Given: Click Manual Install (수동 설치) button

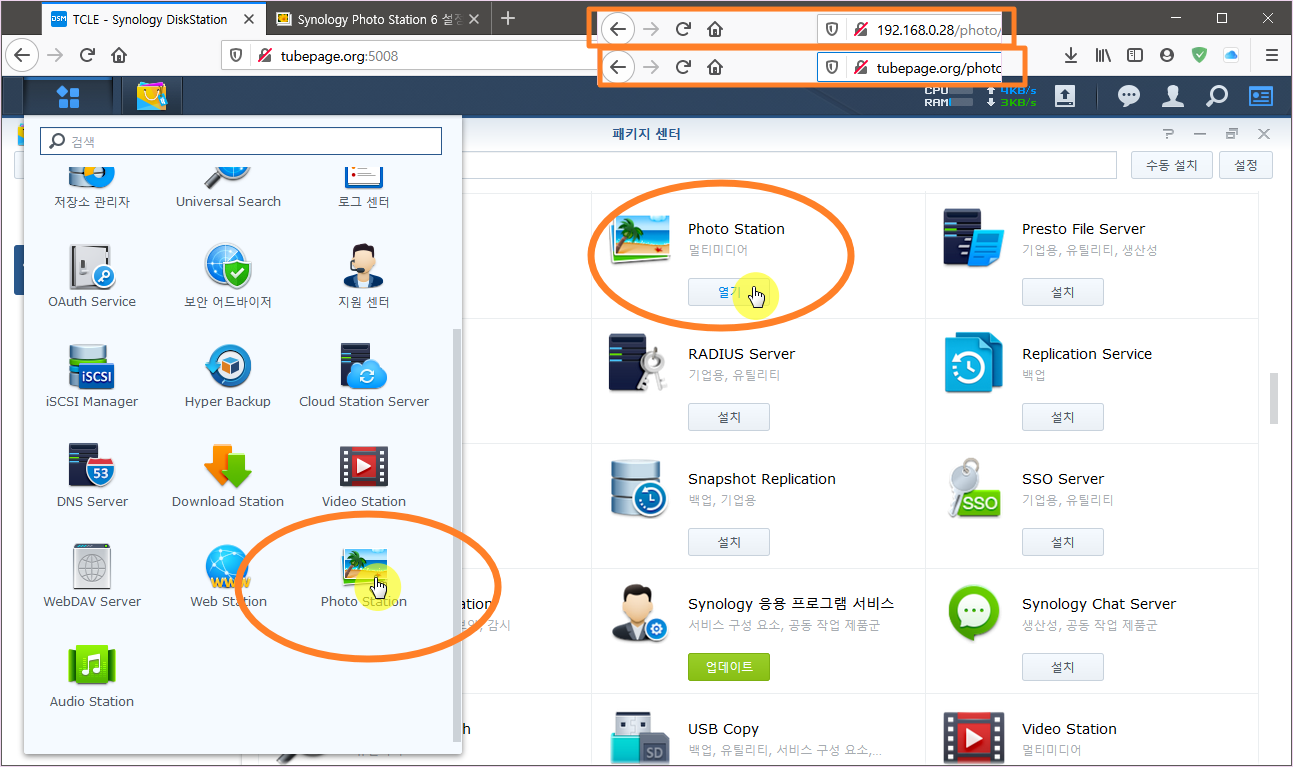Looking at the screenshot, I should [x=1172, y=166].
